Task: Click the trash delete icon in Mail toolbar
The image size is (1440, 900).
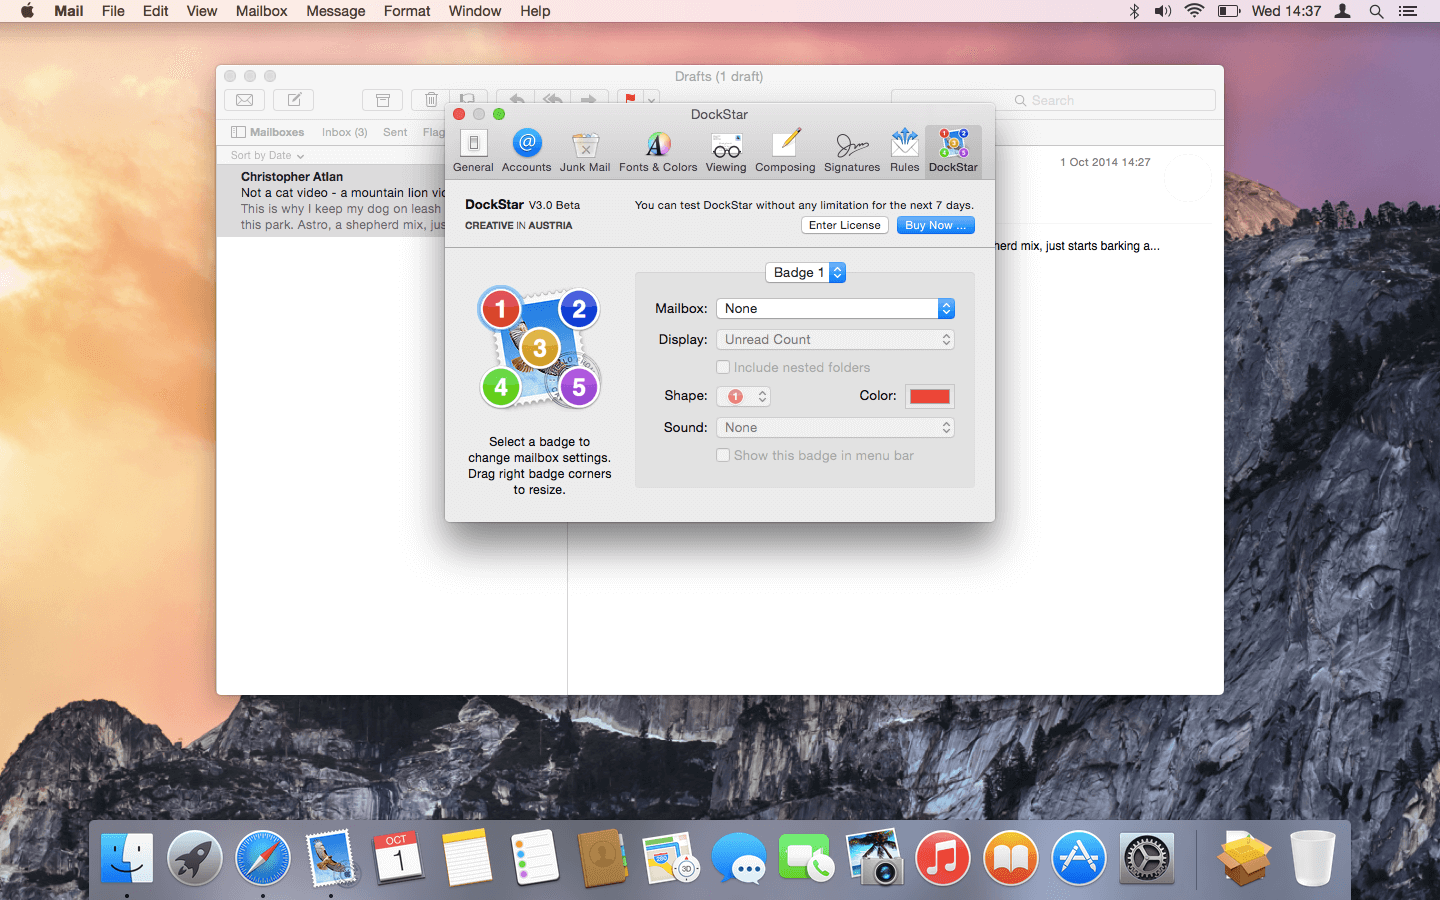Action: (431, 100)
